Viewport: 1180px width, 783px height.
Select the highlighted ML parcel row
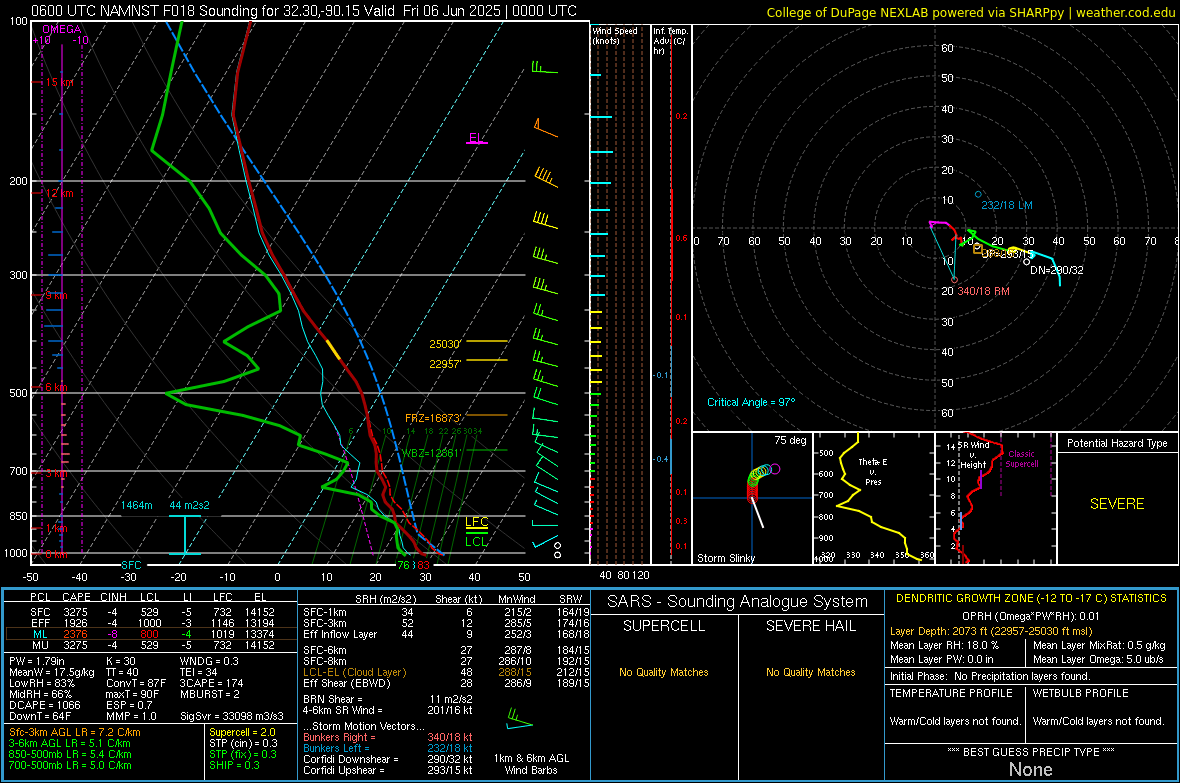point(151,634)
